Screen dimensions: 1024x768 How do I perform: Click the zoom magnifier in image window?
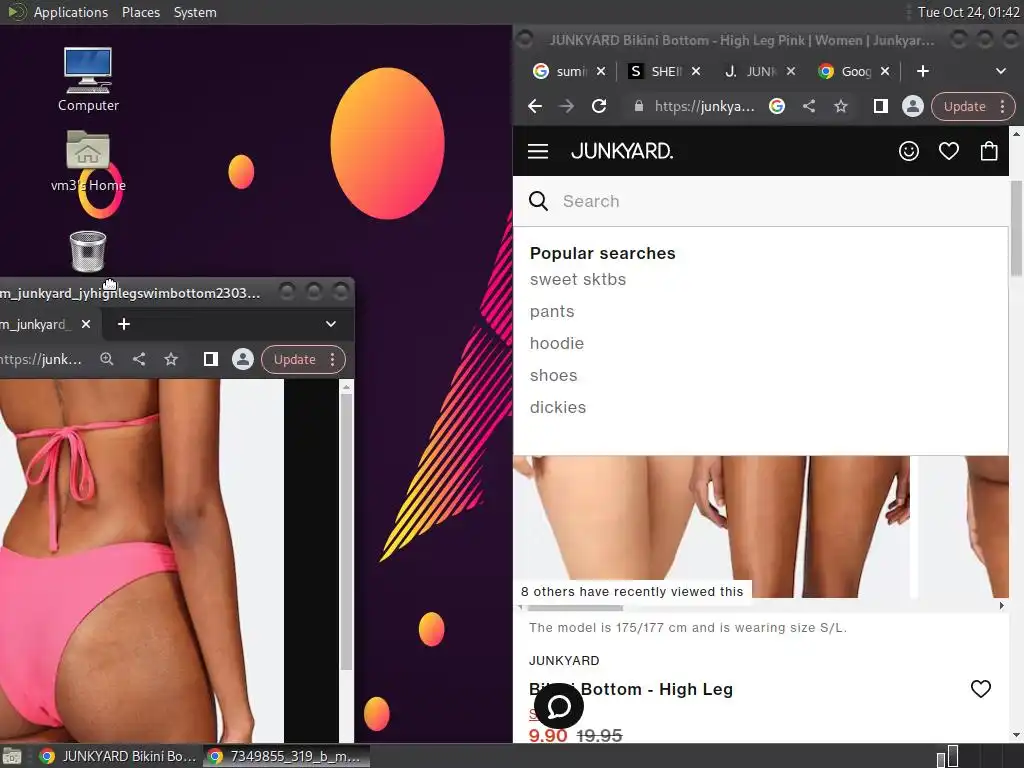pyautogui.click(x=106, y=359)
